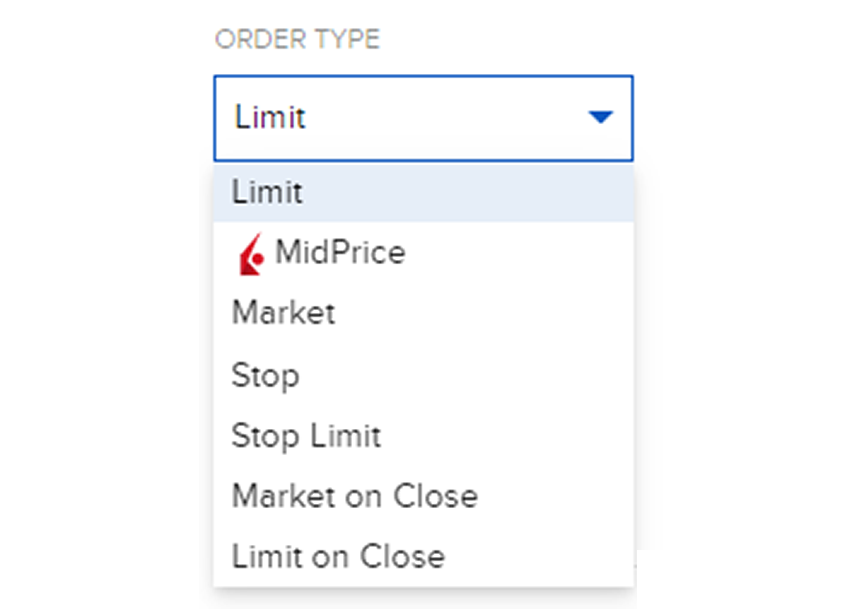Click the MidPrice text label

click(x=340, y=252)
